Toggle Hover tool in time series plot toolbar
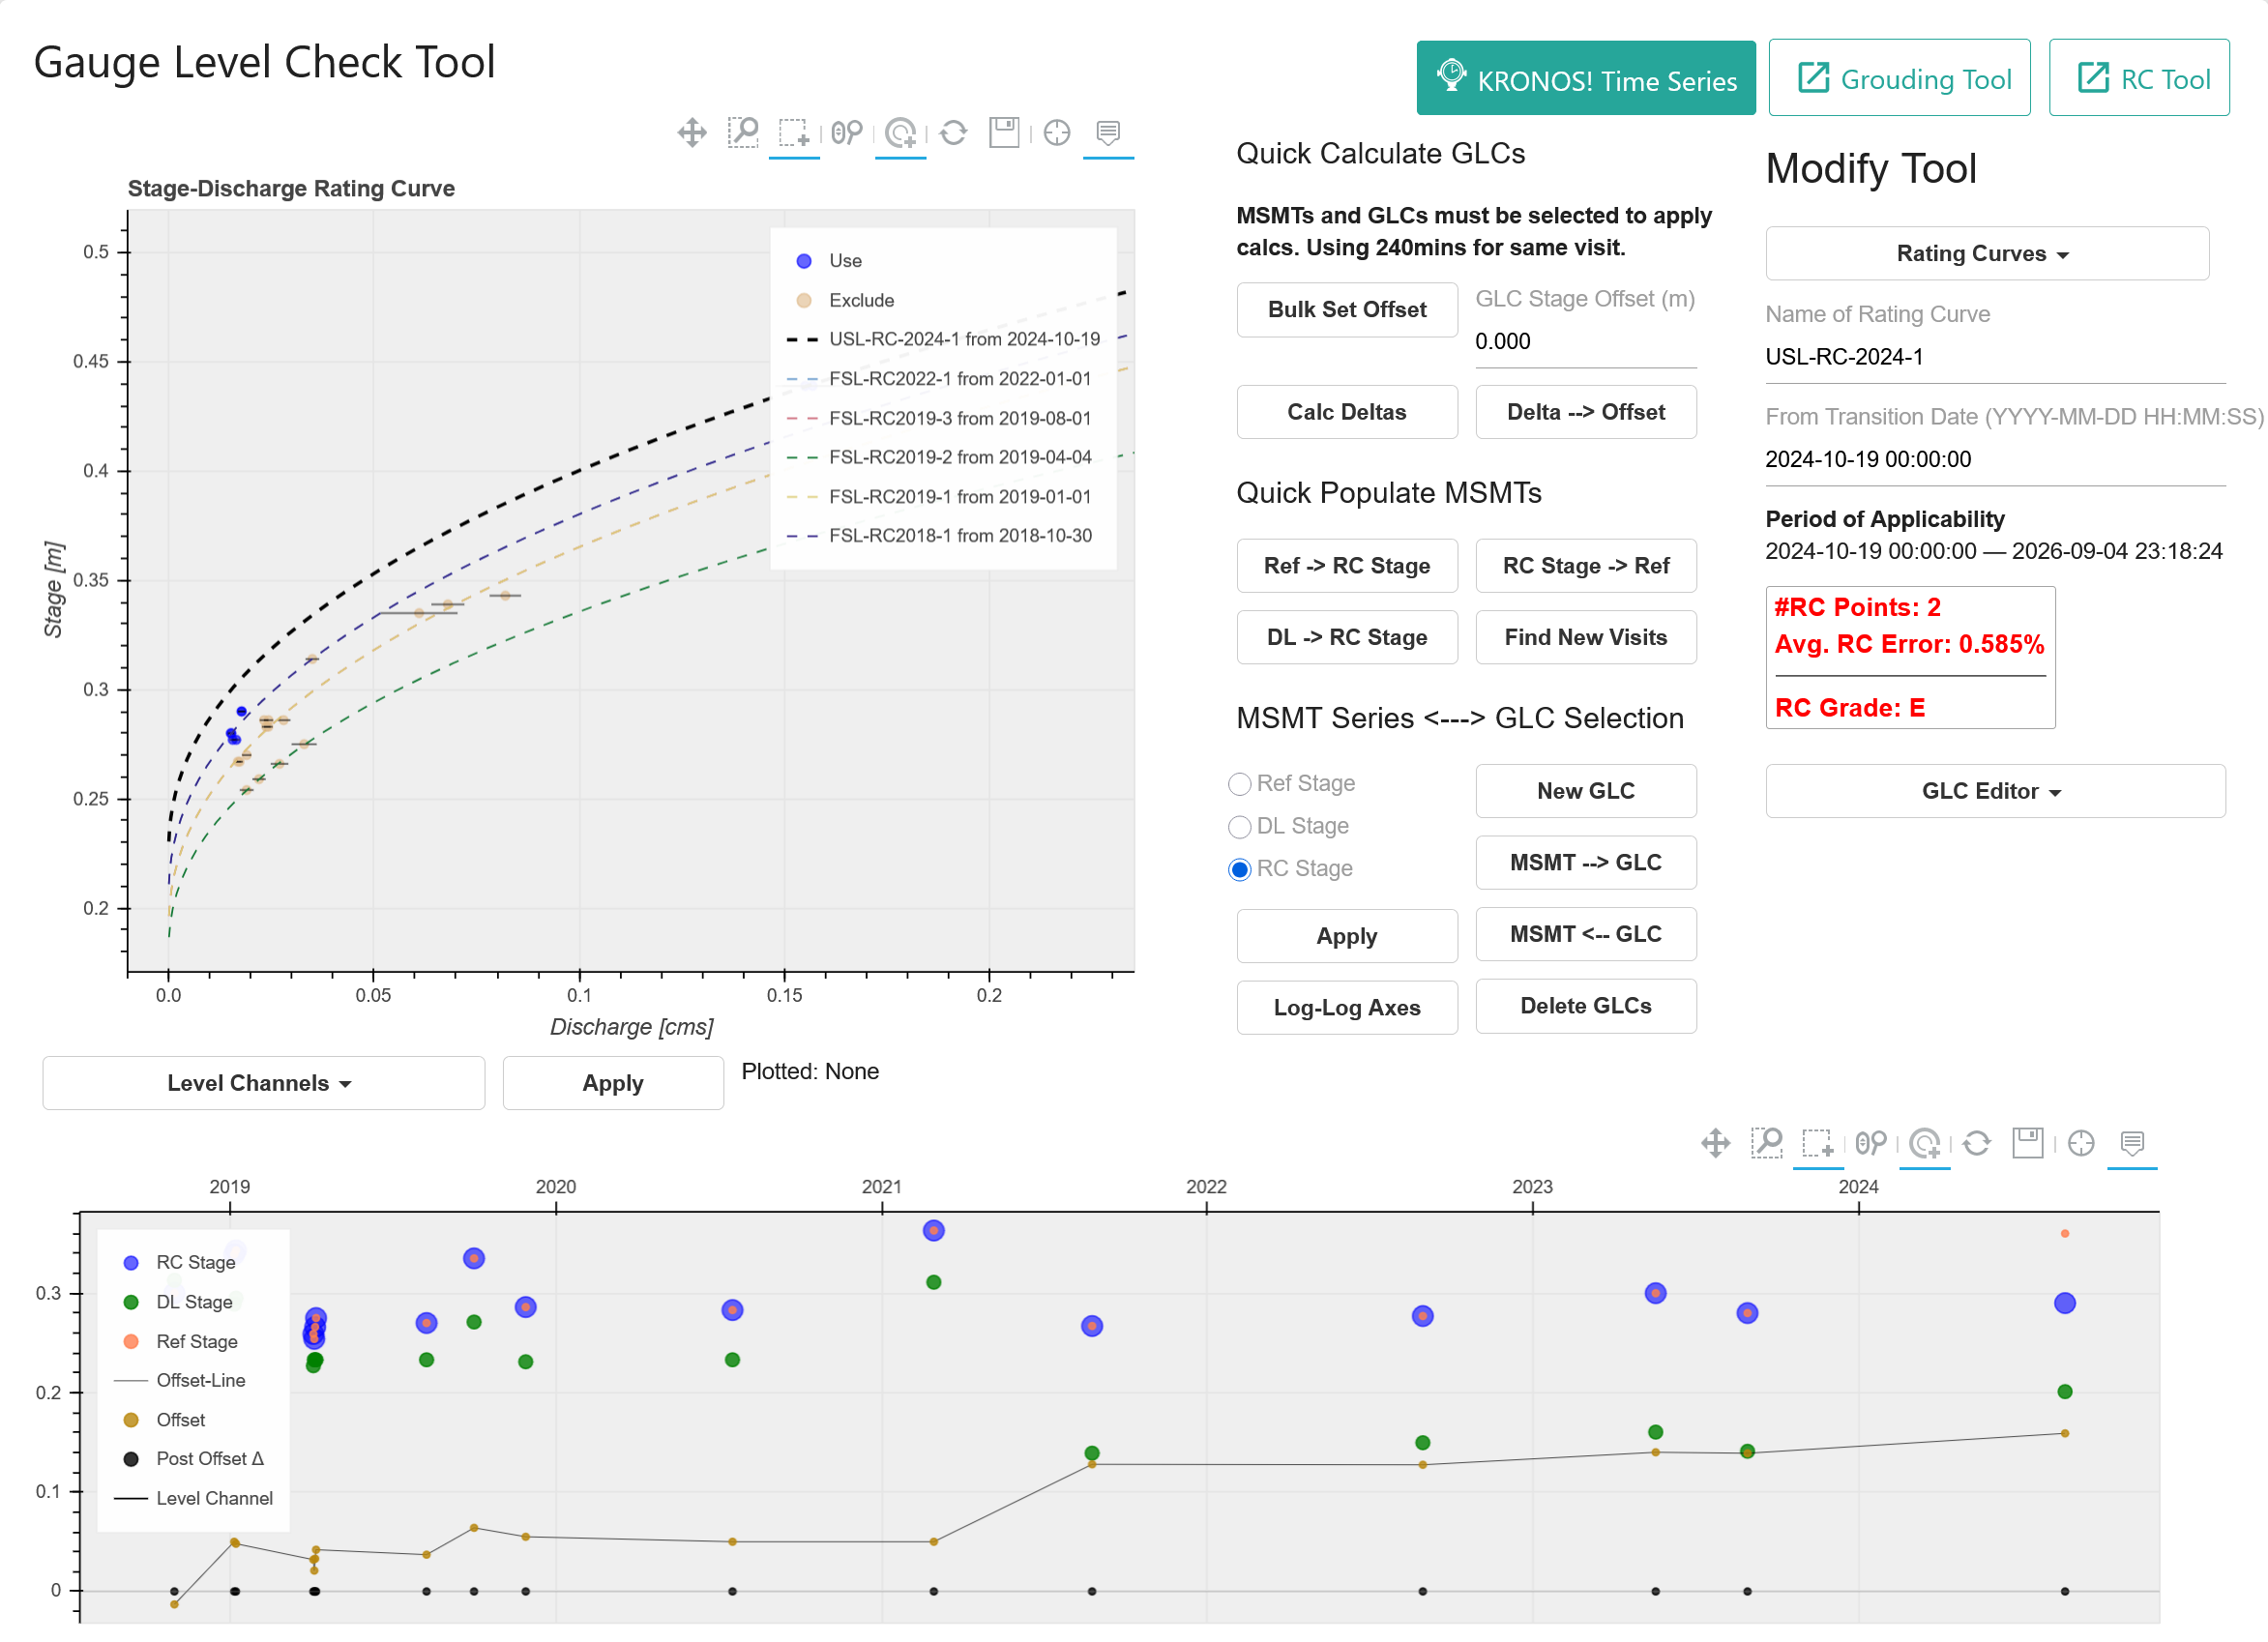This screenshot has width=2268, height=1642. point(2132,1143)
